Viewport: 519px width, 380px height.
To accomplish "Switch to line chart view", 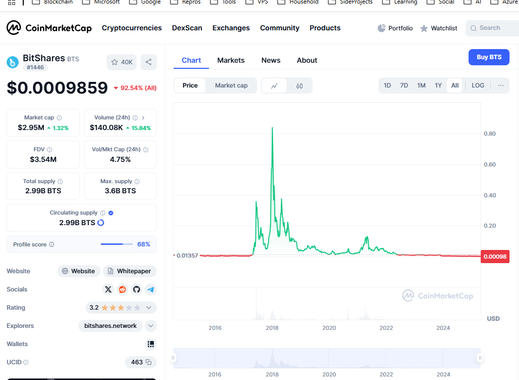I will click(274, 86).
